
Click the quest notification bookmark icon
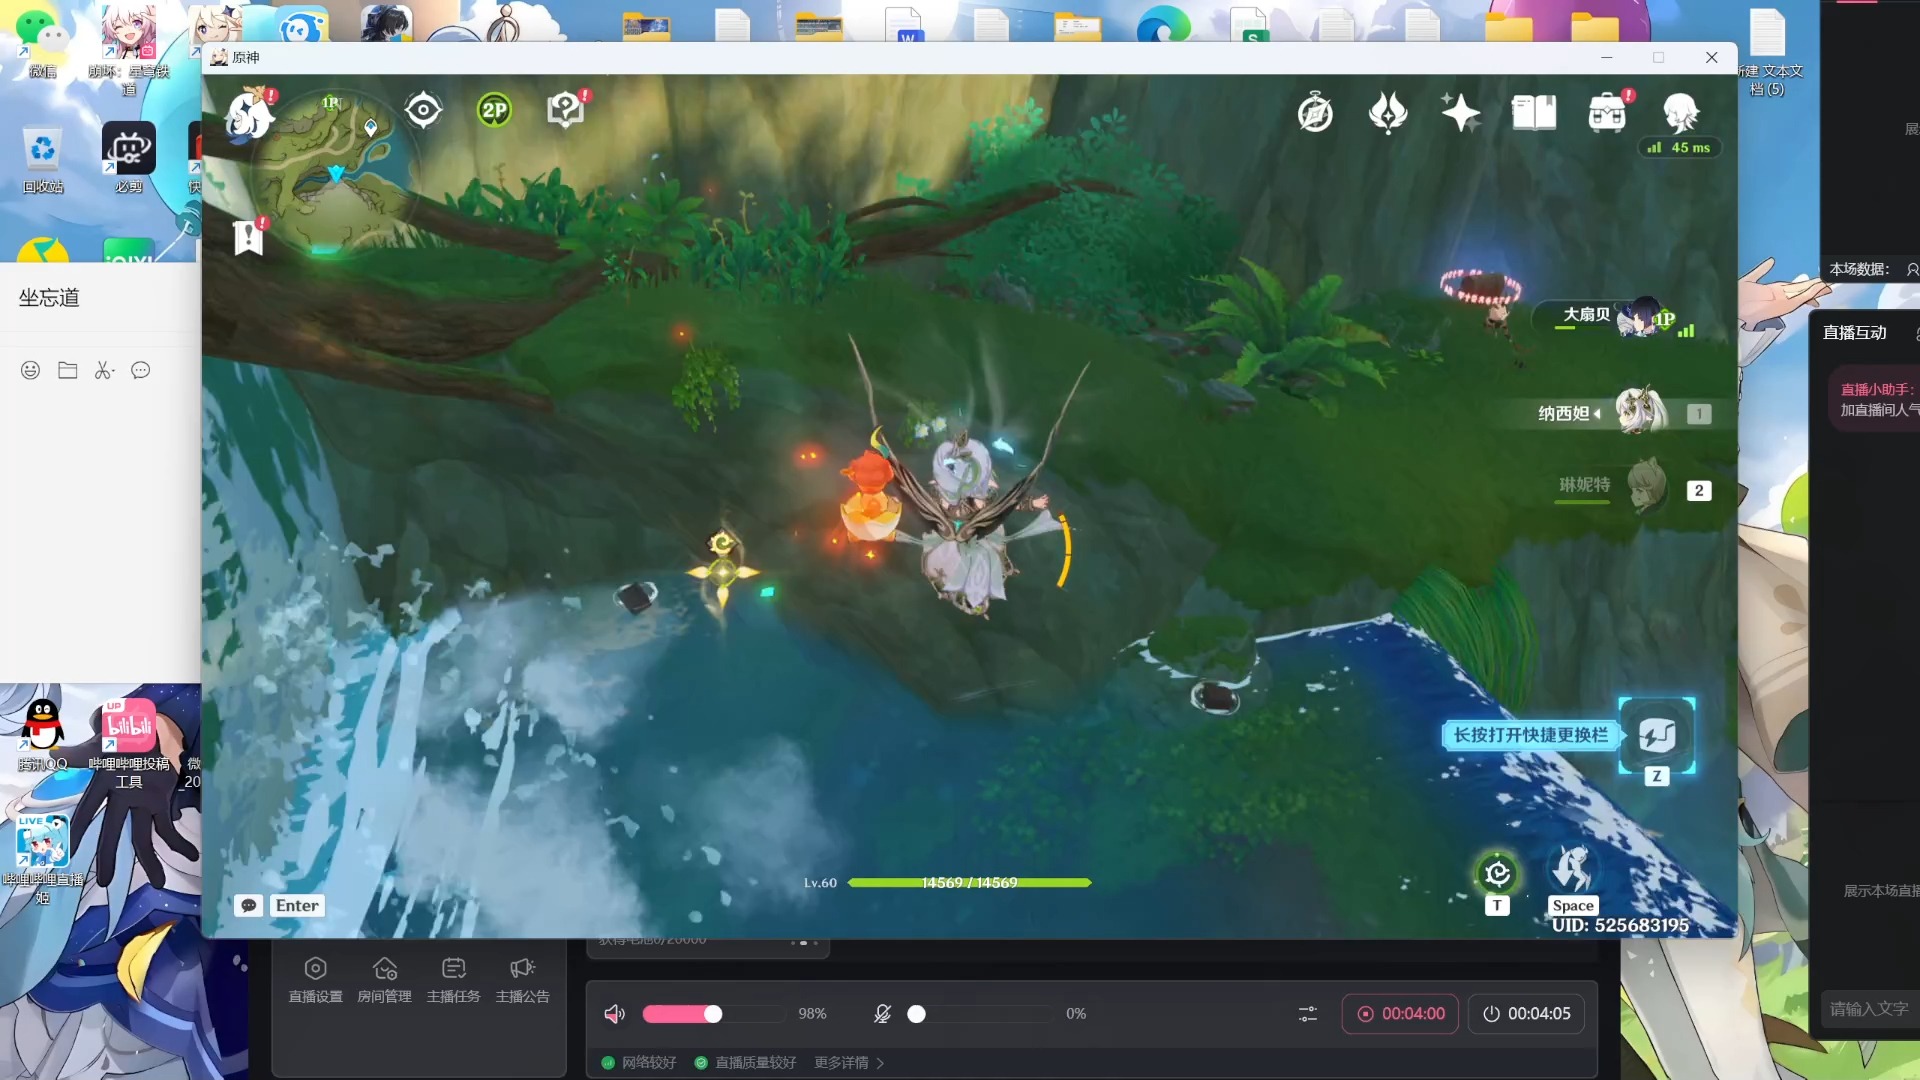pos(249,237)
